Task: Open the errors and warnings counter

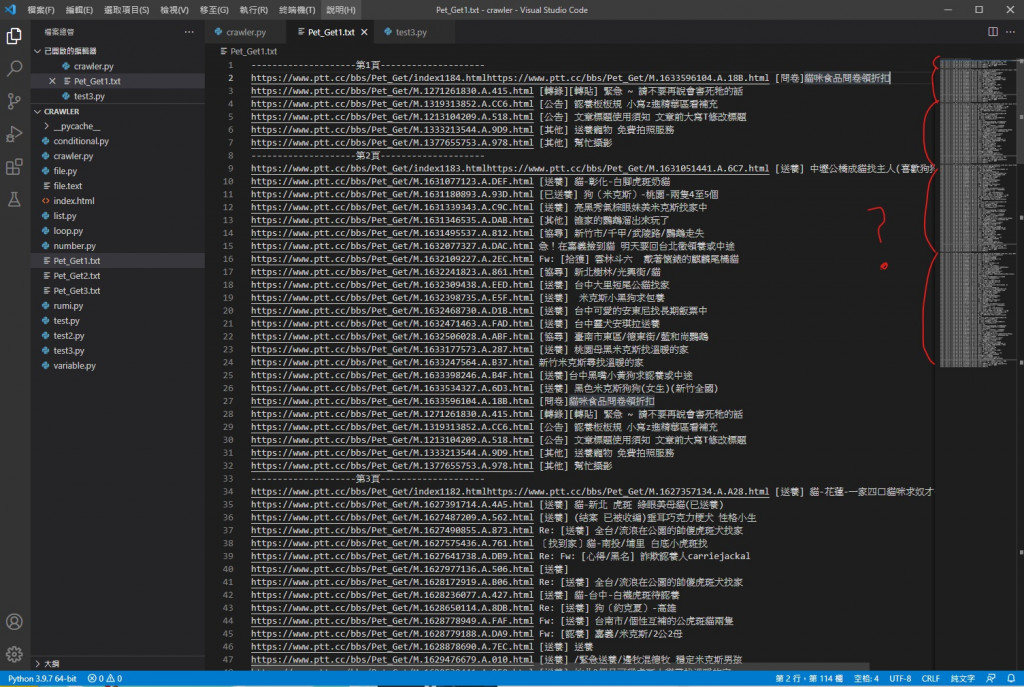Action: (105, 679)
